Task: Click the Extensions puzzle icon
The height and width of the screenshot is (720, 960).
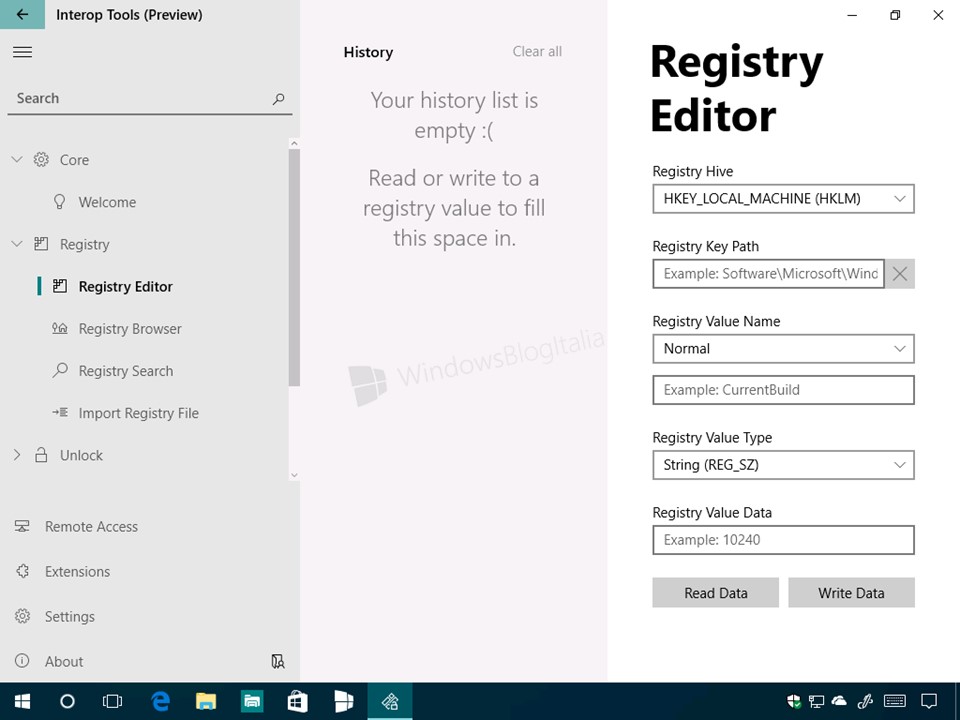Action: 23,571
